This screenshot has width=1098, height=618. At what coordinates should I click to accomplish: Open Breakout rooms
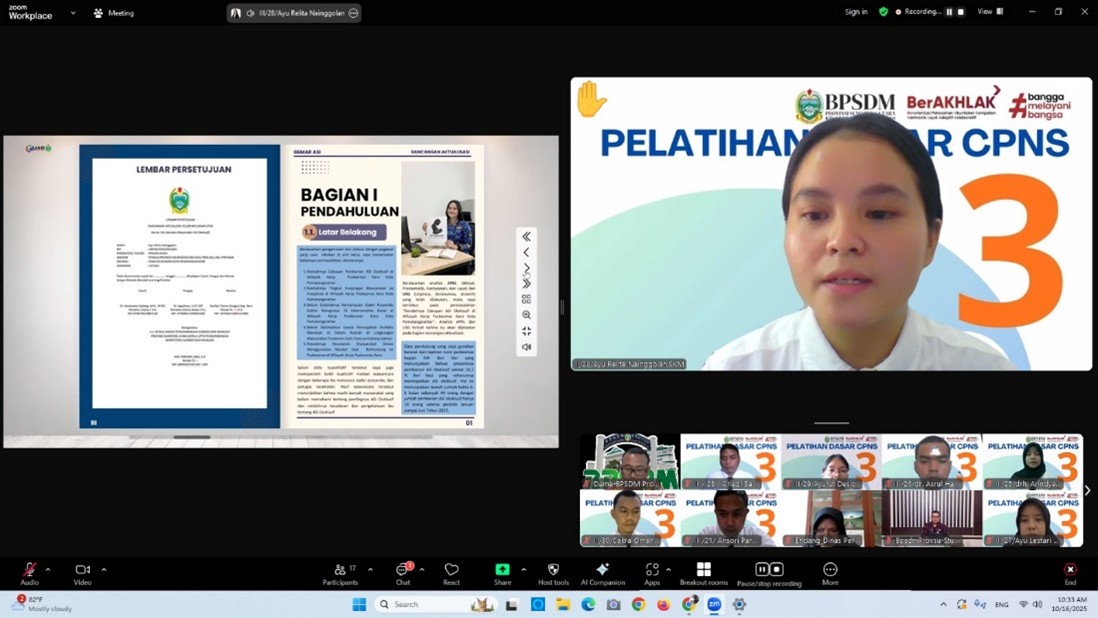pyautogui.click(x=703, y=571)
